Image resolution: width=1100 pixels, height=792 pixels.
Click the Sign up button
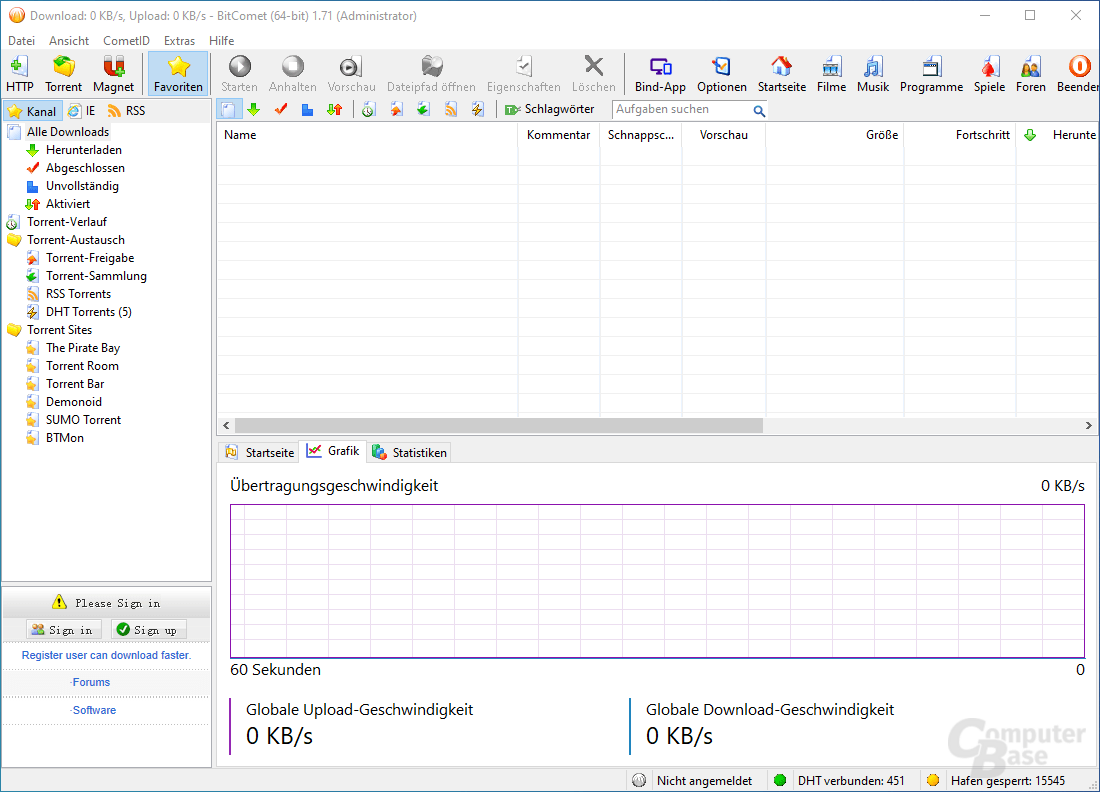click(149, 630)
